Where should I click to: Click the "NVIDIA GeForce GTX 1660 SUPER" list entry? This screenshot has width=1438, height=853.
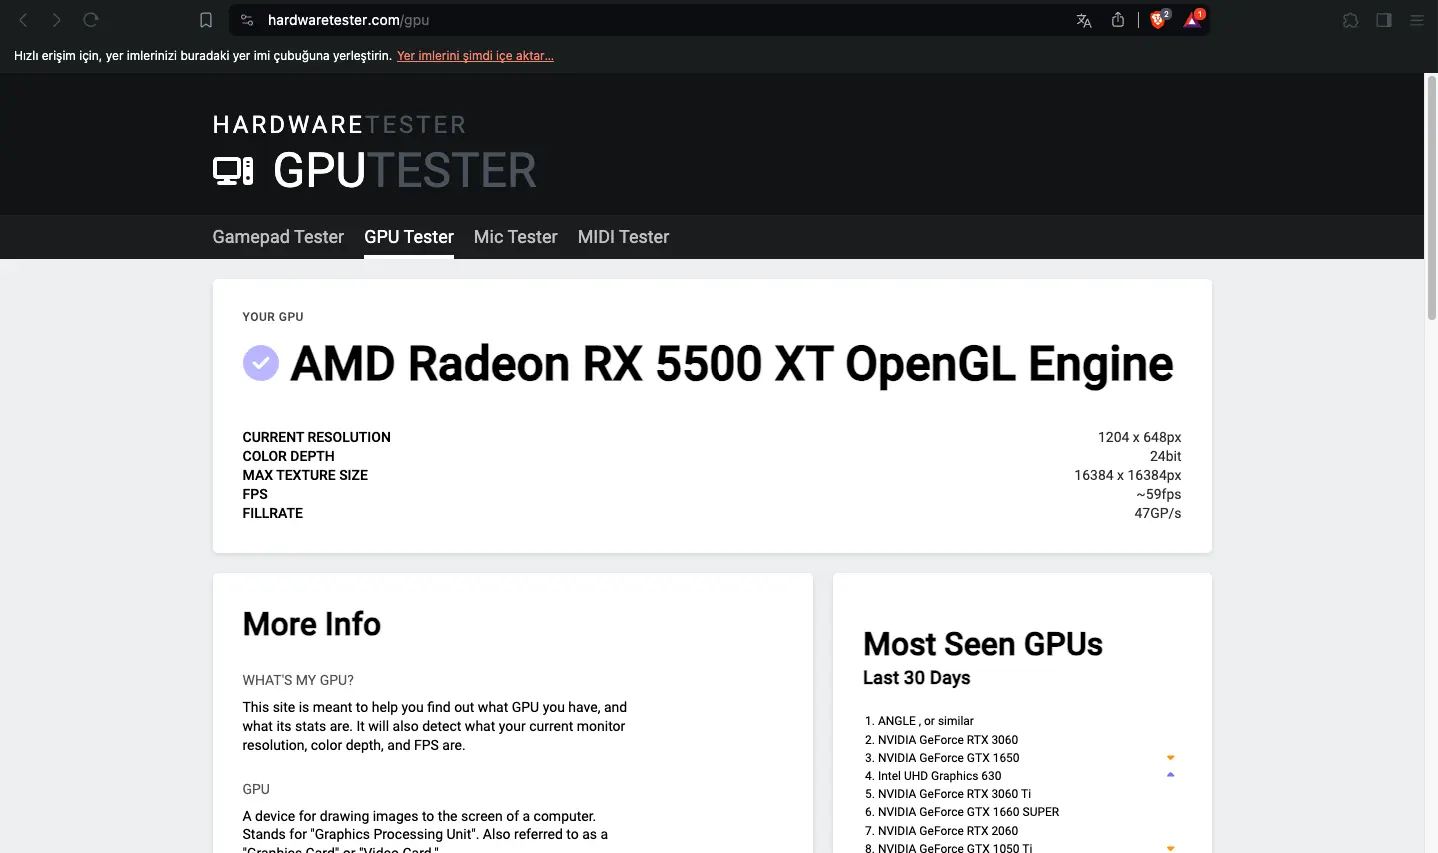[968, 812]
